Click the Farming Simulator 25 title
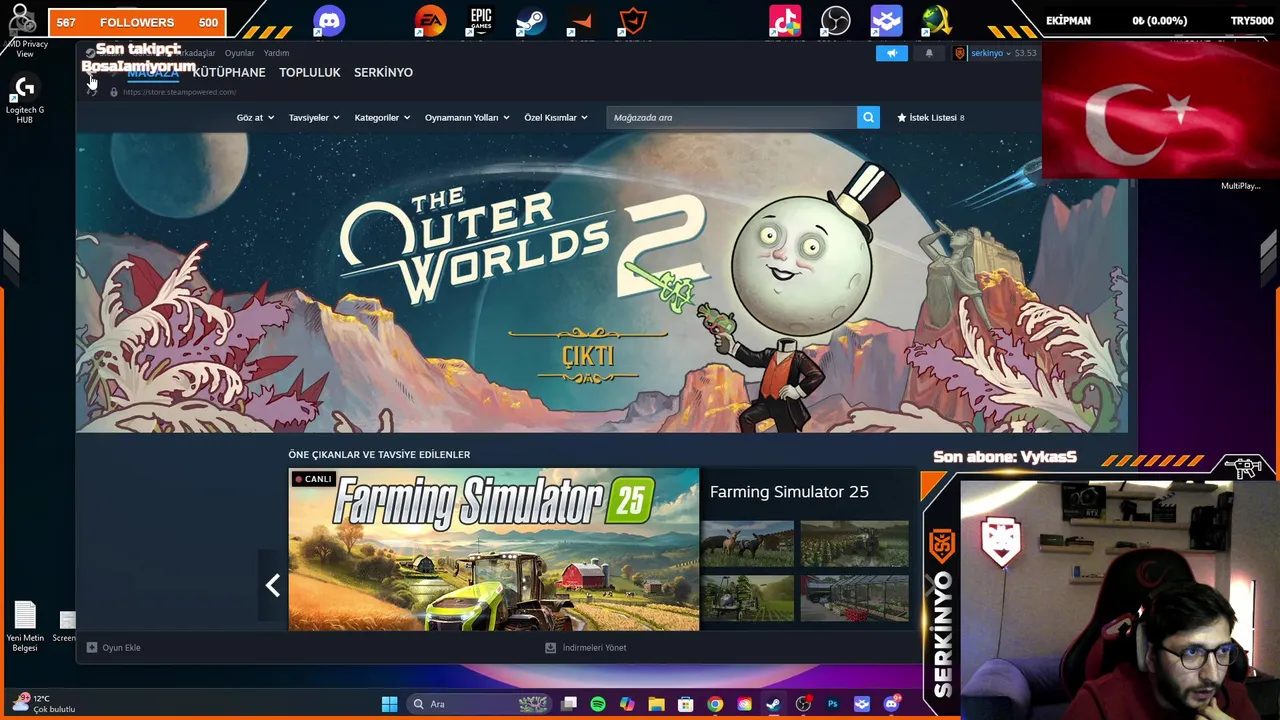Image resolution: width=1280 pixels, height=720 pixels. point(789,491)
